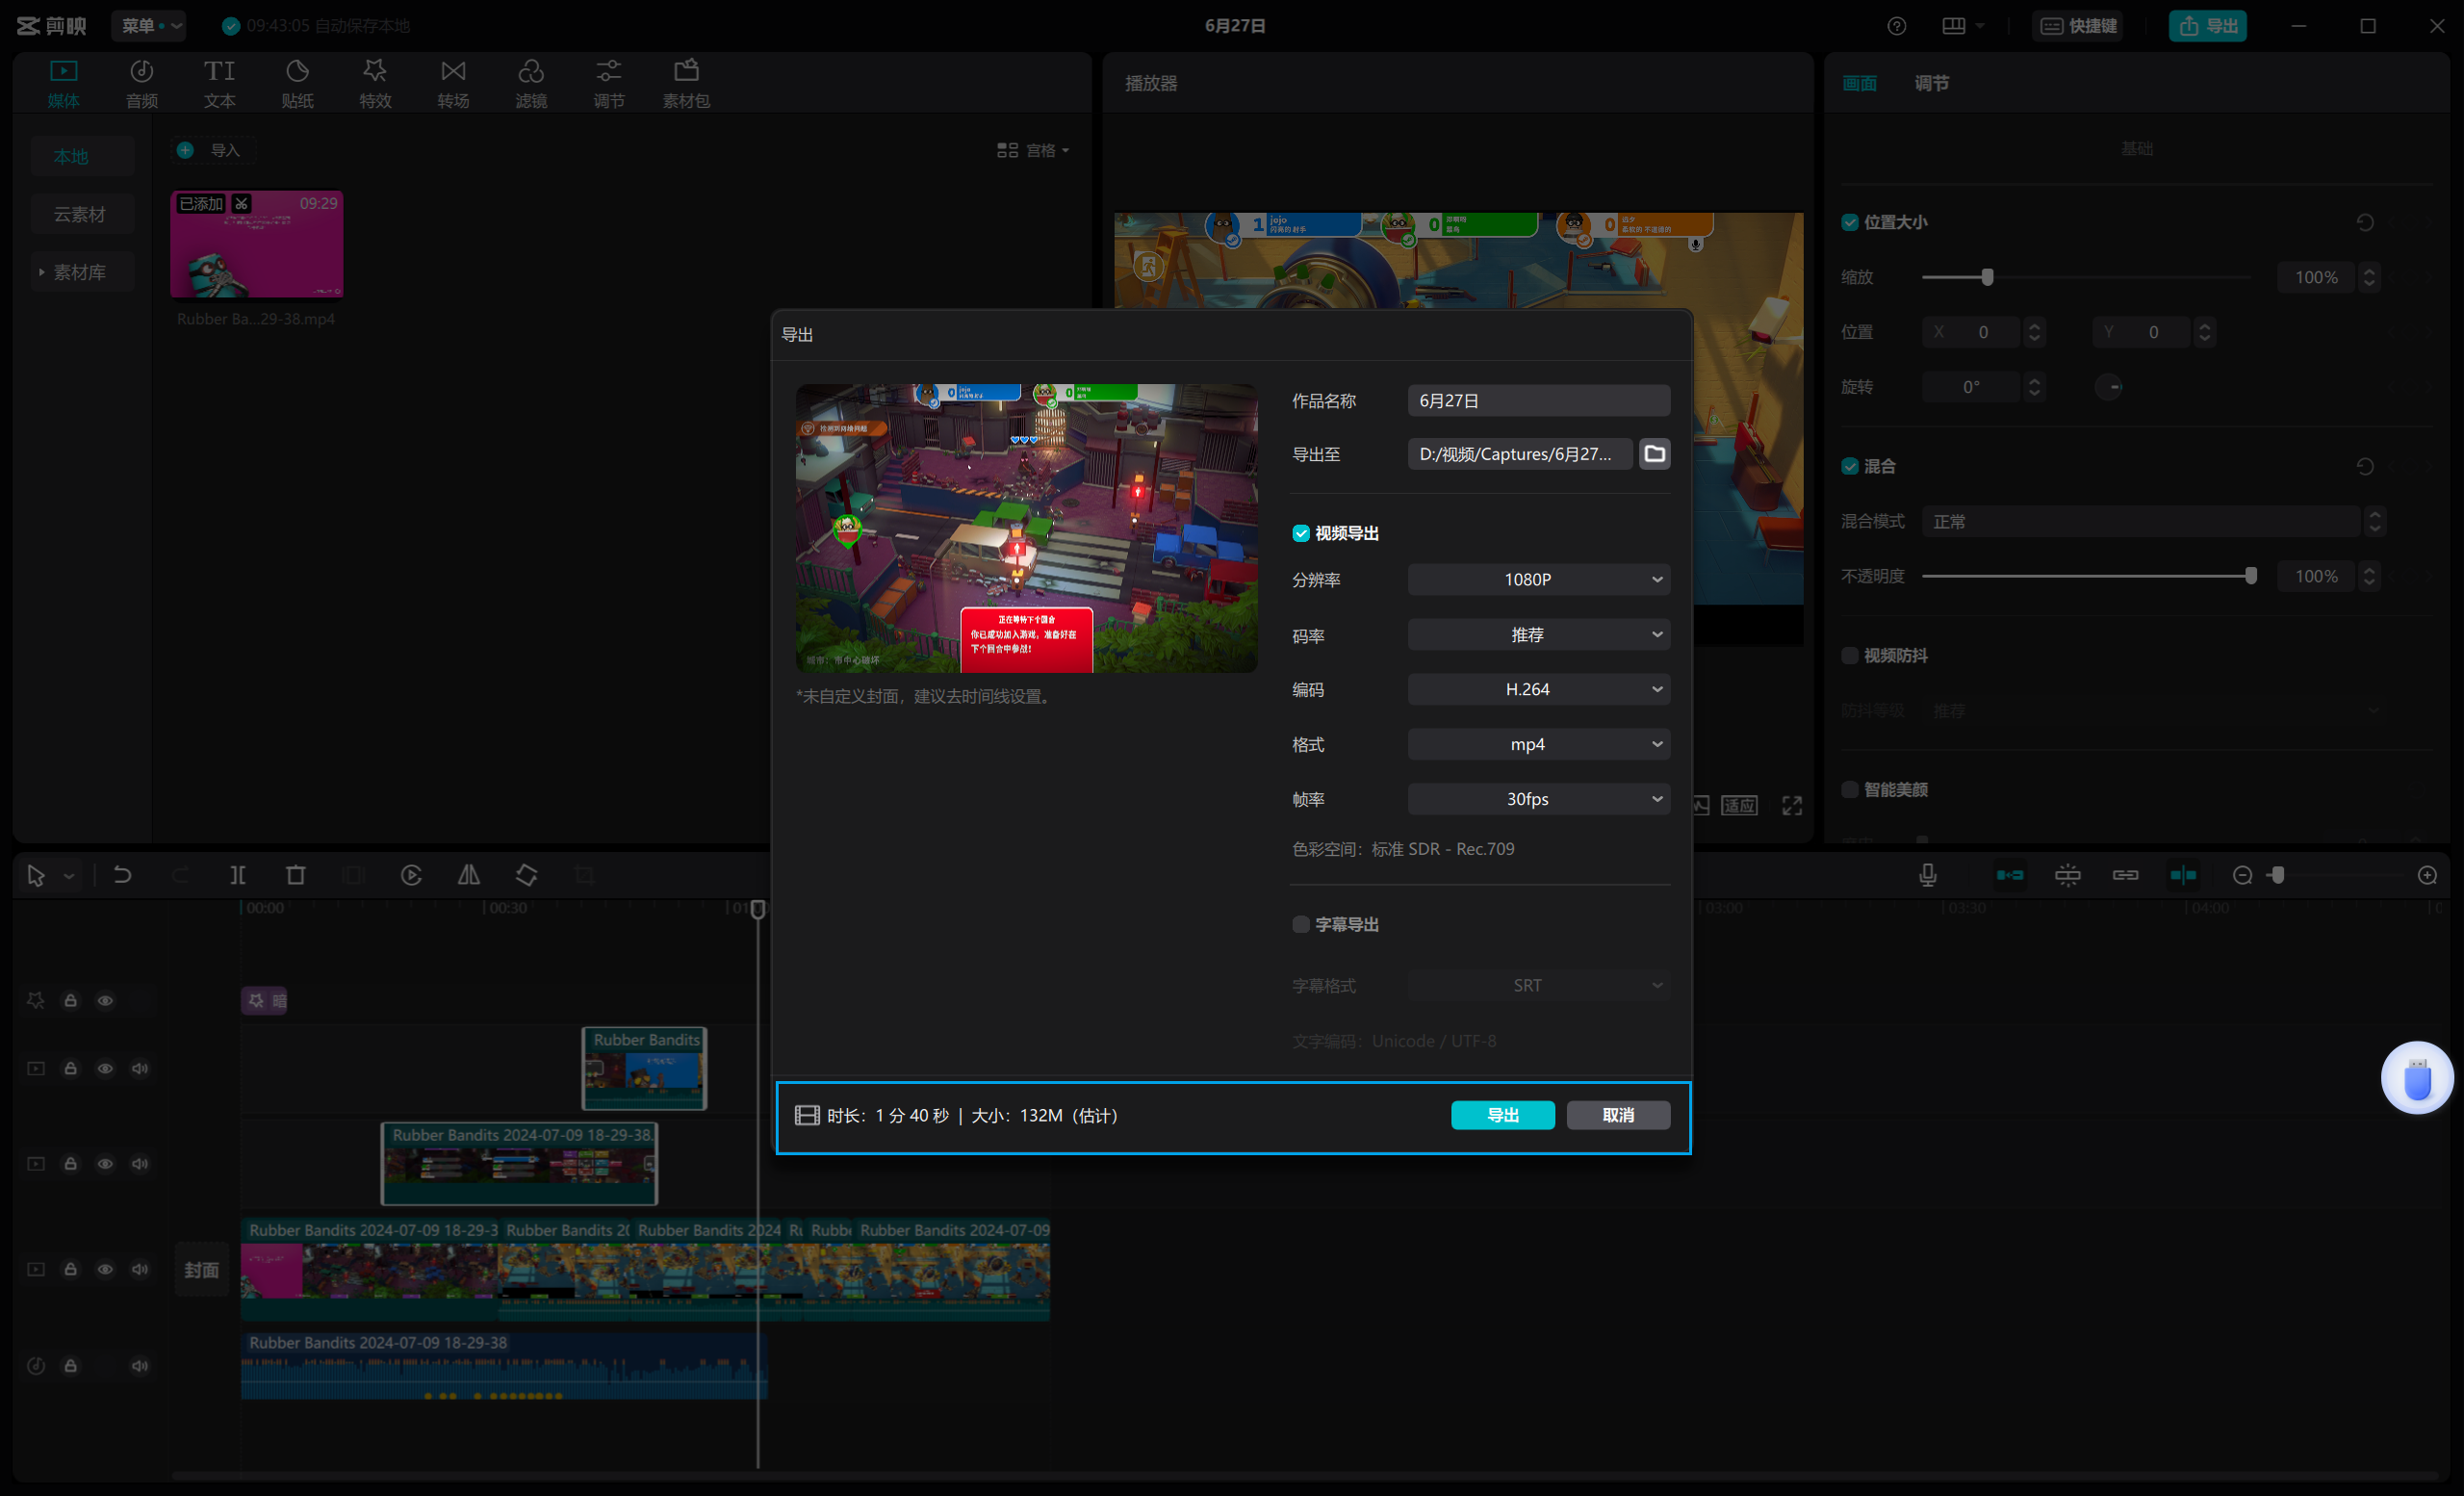Reset 位置大小 with the reset icon
This screenshot has height=1496, width=2464.
coord(2365,222)
